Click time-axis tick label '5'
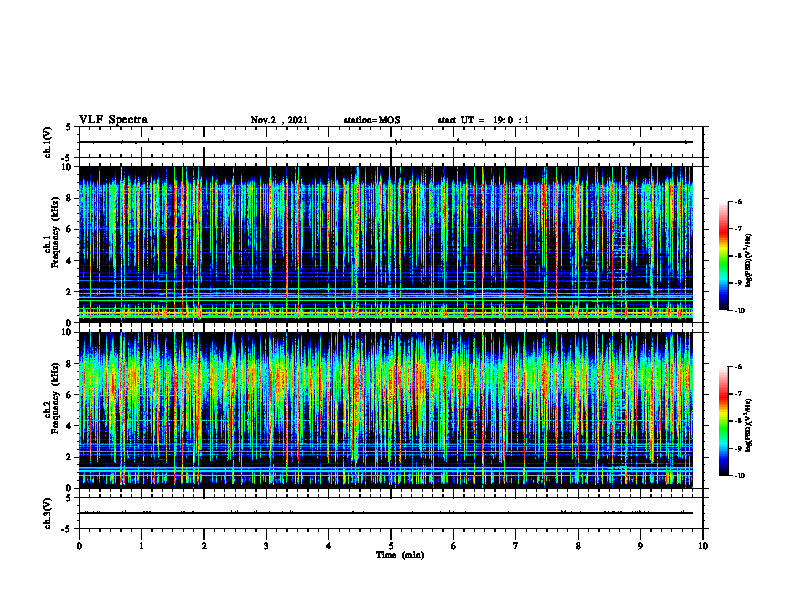This screenshot has width=792, height=612. (x=391, y=546)
